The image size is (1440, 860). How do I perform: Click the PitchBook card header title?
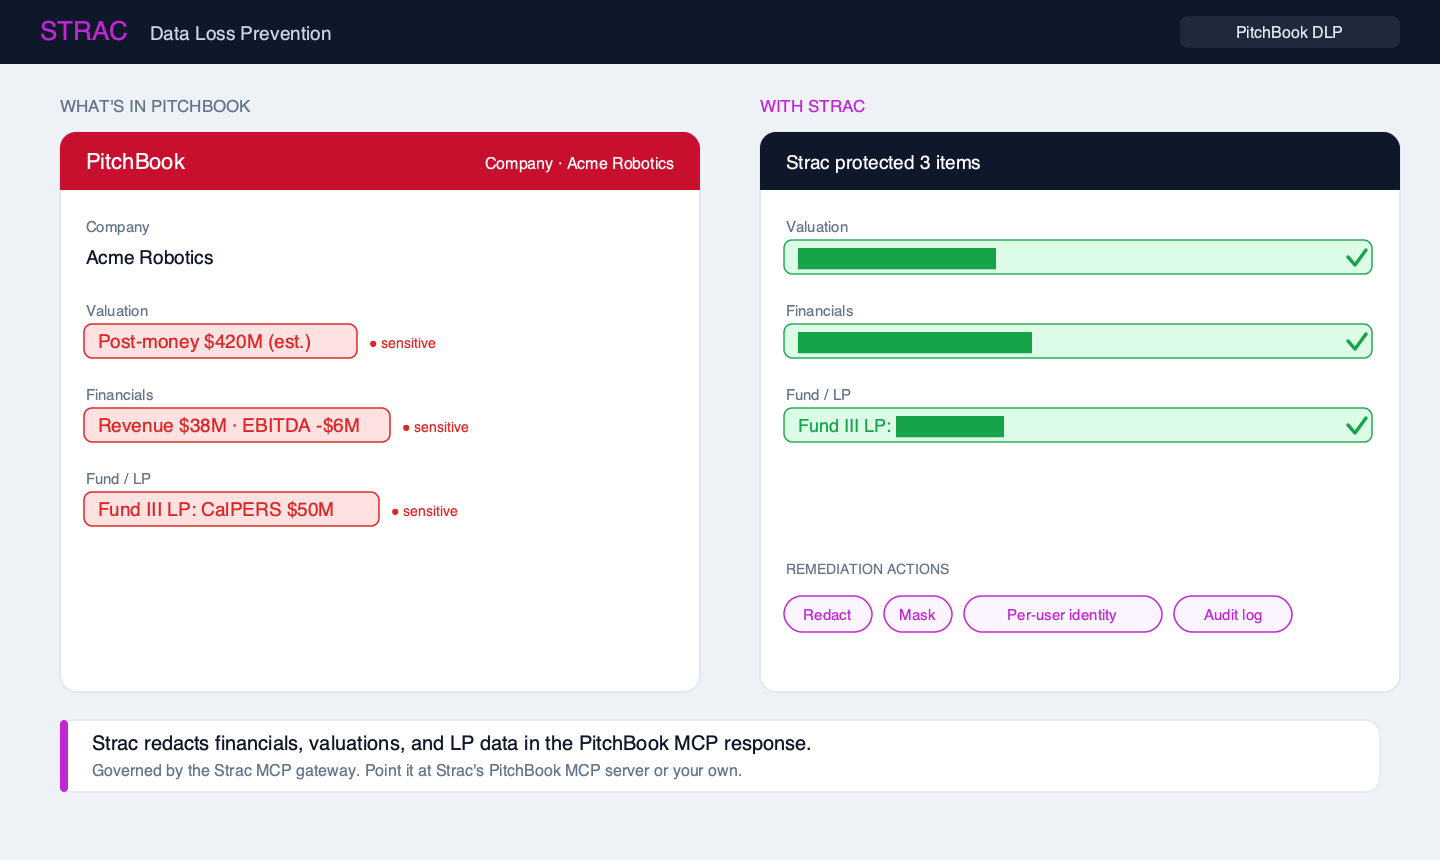(136, 161)
